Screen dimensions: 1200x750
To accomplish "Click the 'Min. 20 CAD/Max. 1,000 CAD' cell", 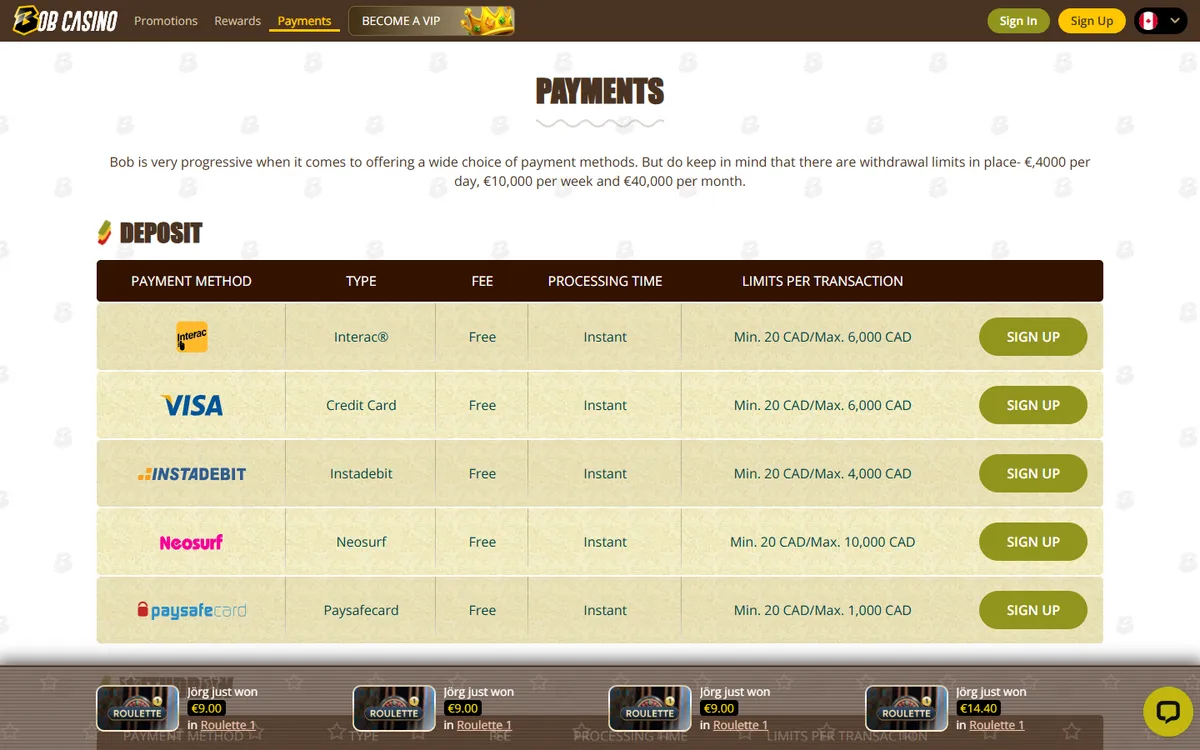I will tap(822, 610).
